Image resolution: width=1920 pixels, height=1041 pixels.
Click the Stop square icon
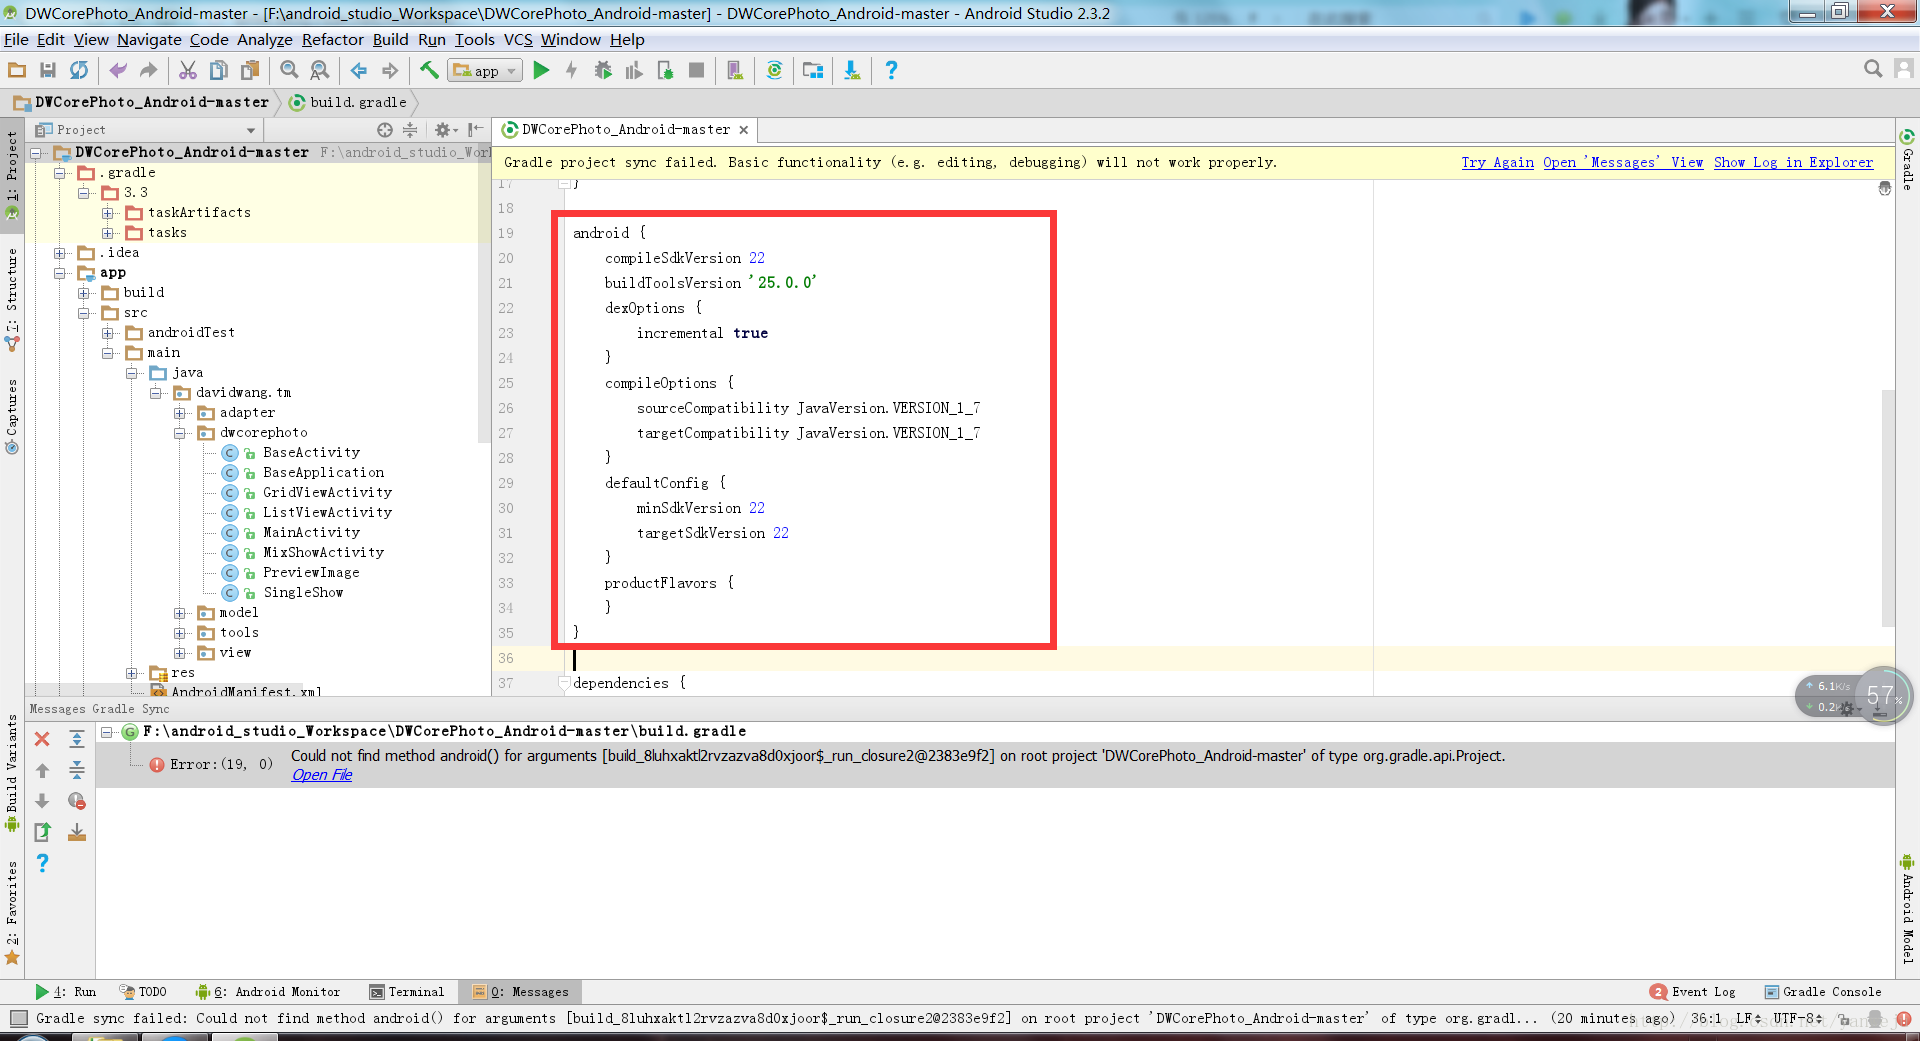697,70
